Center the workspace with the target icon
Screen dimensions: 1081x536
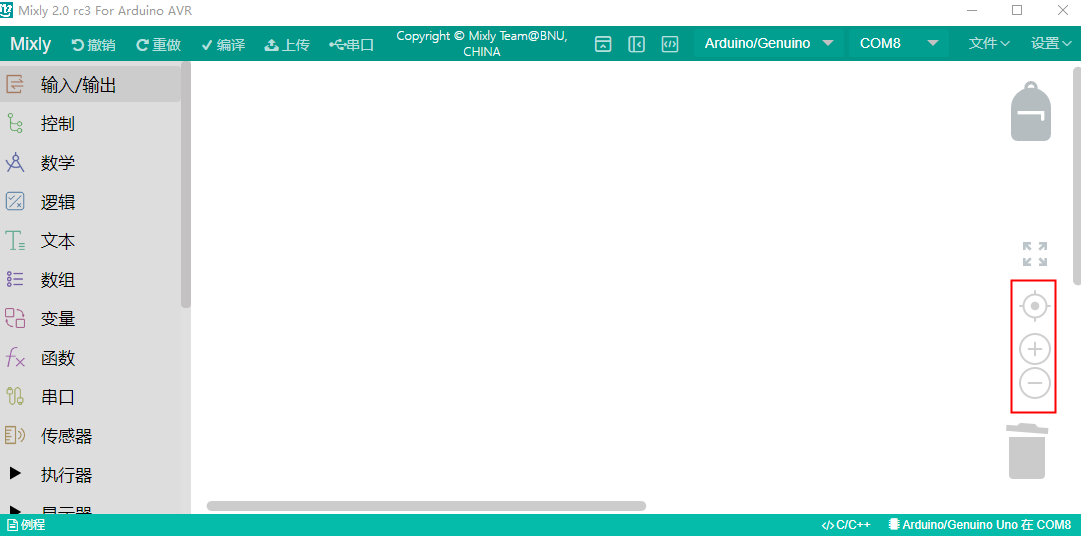click(x=1035, y=306)
